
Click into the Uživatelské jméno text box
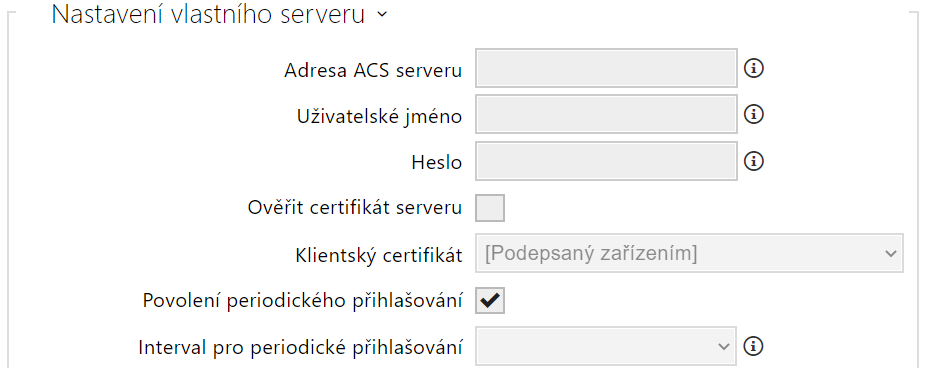coord(606,114)
